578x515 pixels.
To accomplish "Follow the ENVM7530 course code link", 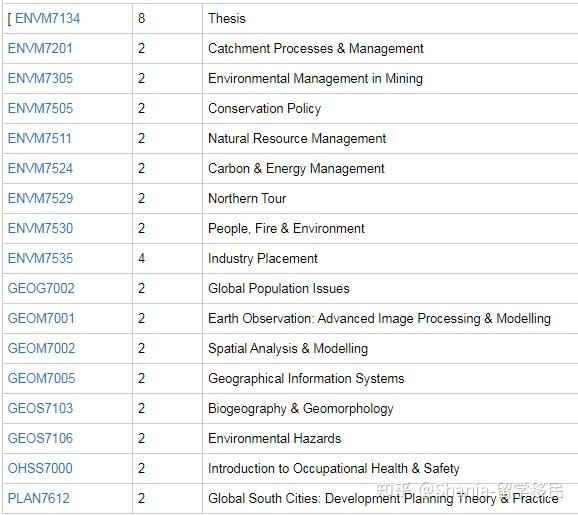I will [41, 228].
